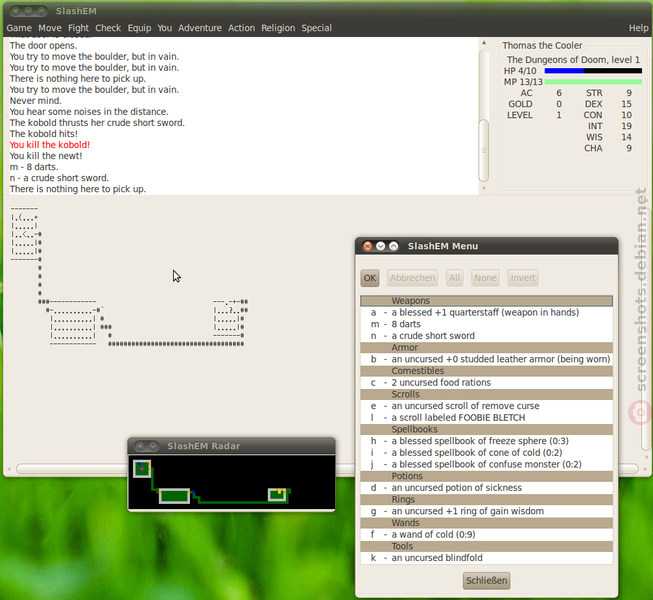Screen dimensions: 653x600
Task: Select the uncursed blindfold item
Action: 486,558
